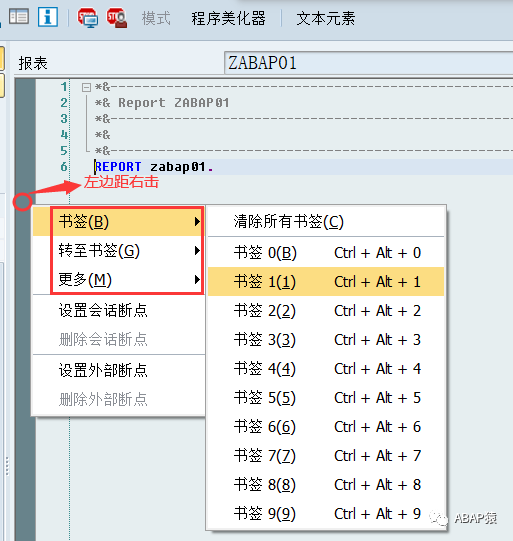Focus the ZABAP01 report name field
Viewport: 513px width, 541px height.
coord(368,63)
